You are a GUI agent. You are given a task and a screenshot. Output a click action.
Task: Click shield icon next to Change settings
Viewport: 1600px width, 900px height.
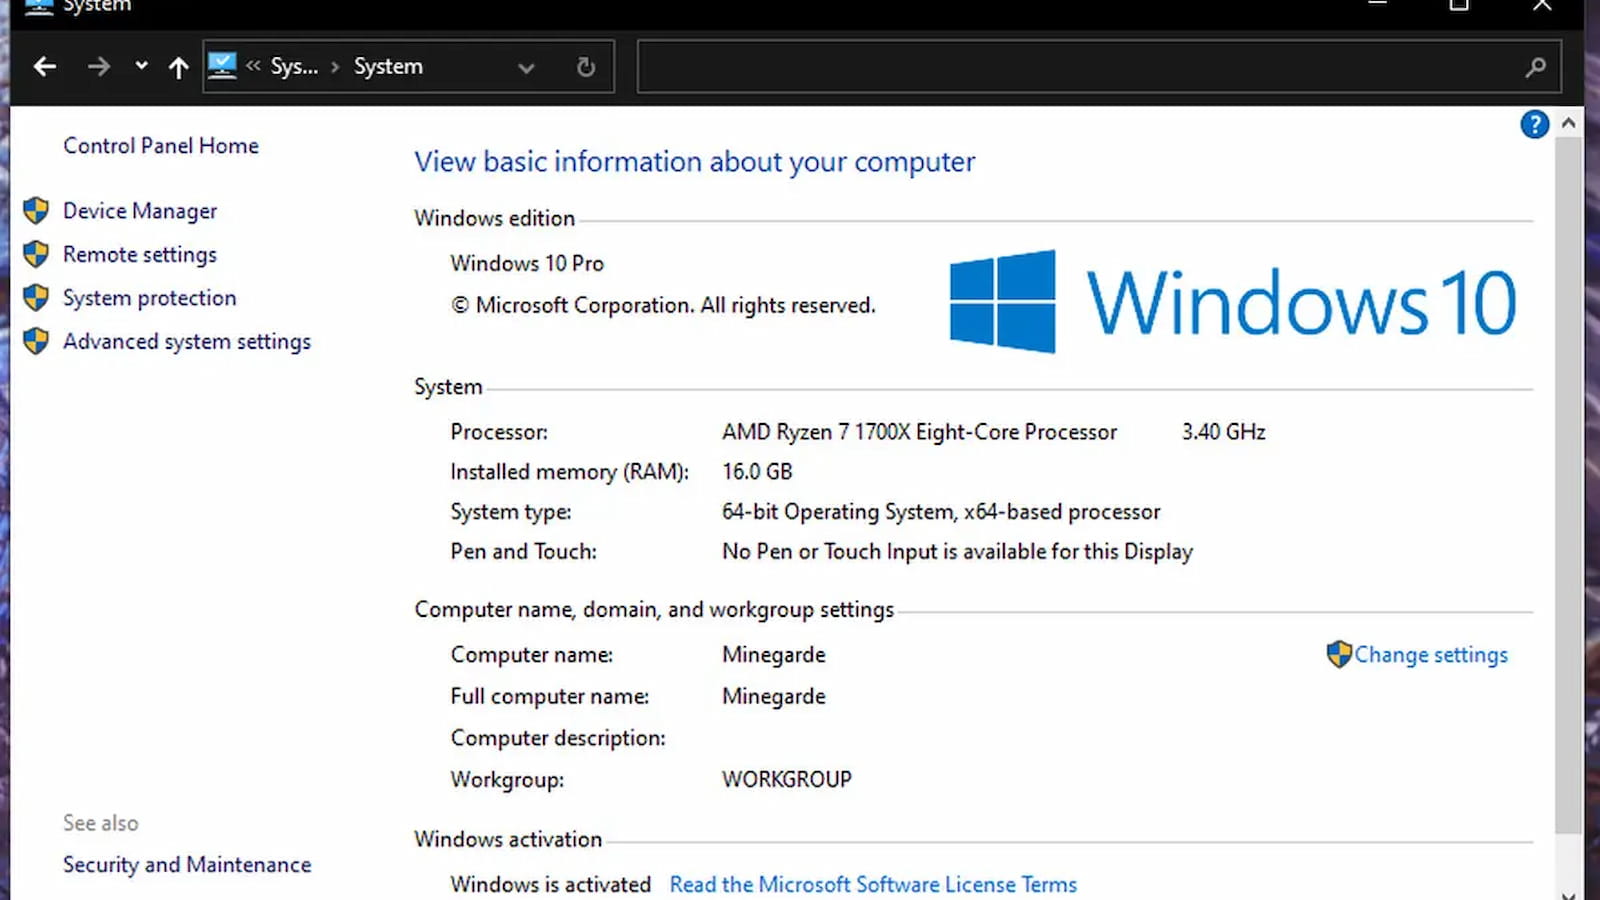[1339, 654]
